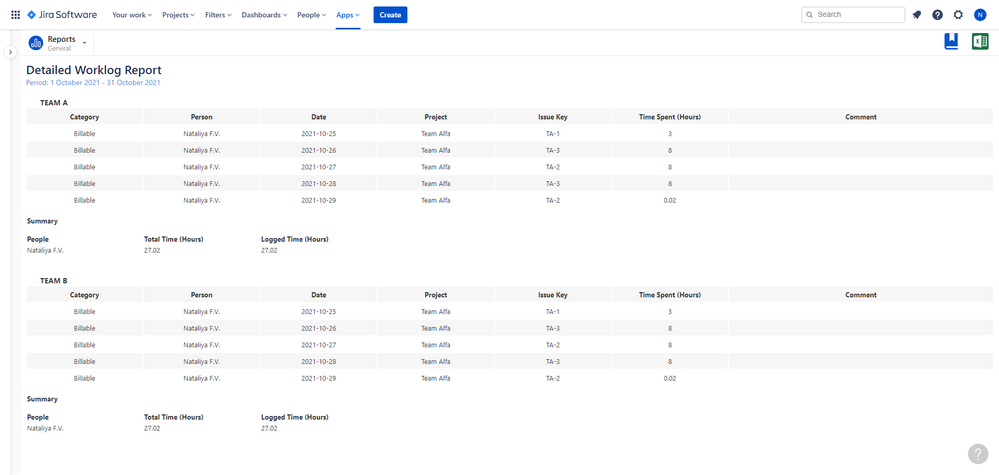
Task: Click Category column header in TEAM B table
Action: pyautogui.click(x=84, y=295)
